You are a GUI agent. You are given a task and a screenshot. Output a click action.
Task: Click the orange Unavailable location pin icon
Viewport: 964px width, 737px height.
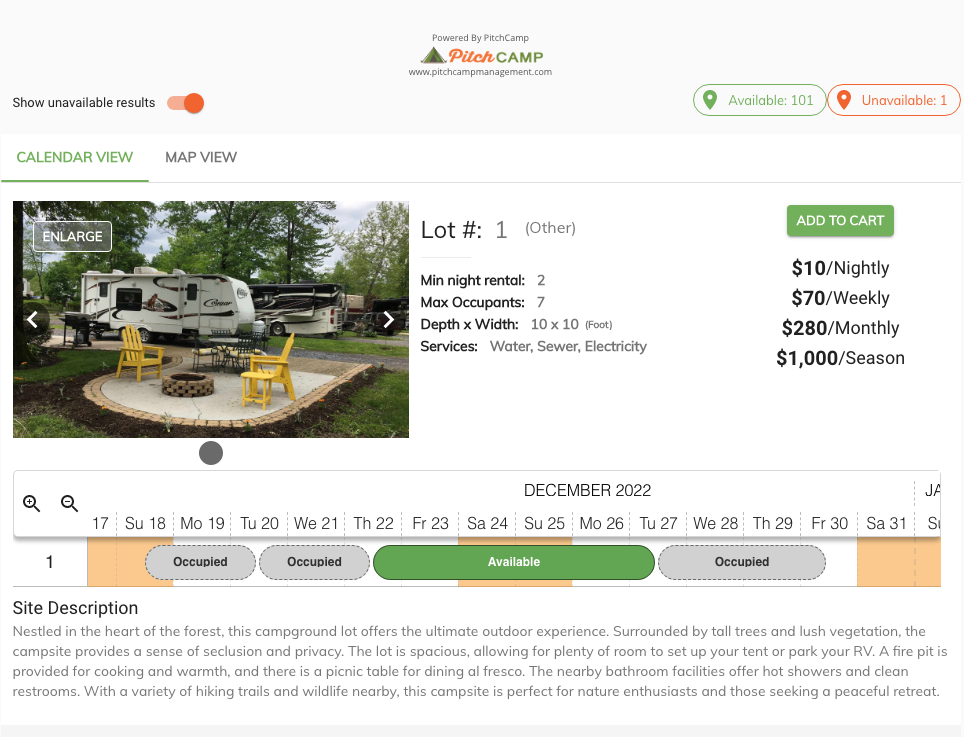click(844, 100)
